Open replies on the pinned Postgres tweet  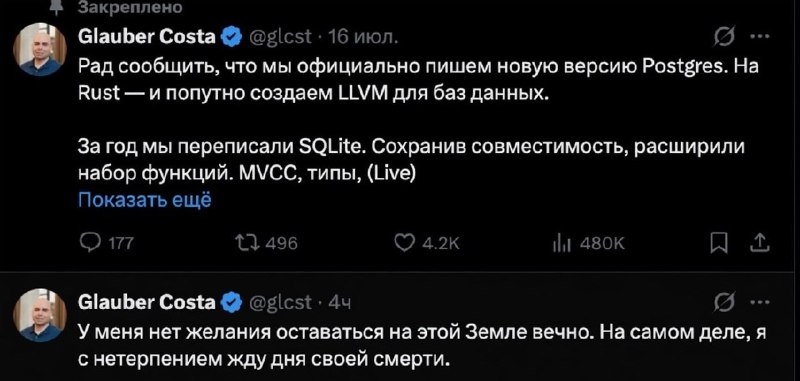pyautogui.click(x=108, y=243)
